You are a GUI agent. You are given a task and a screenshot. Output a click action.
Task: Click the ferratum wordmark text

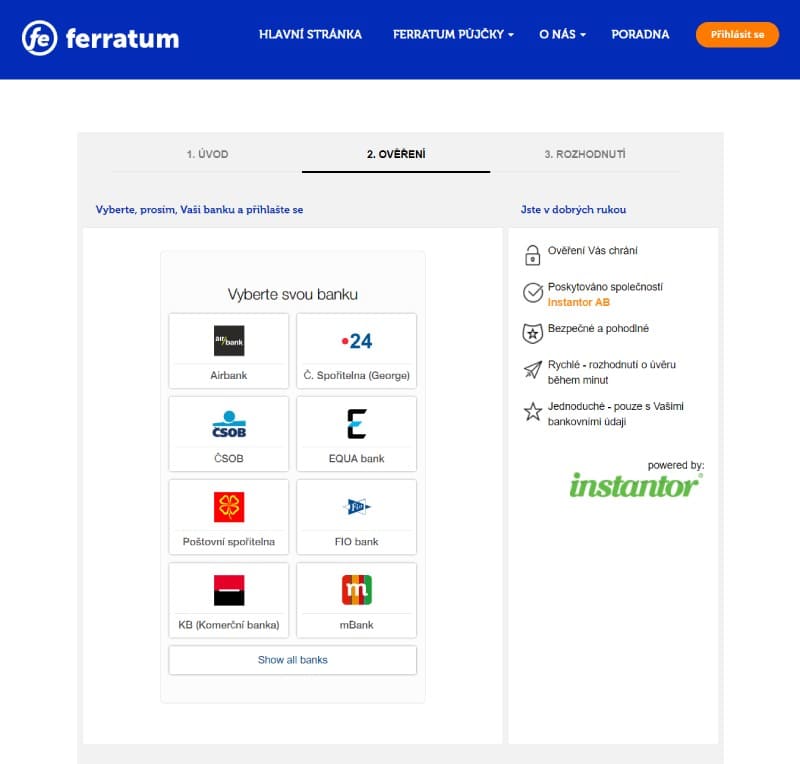point(122,39)
